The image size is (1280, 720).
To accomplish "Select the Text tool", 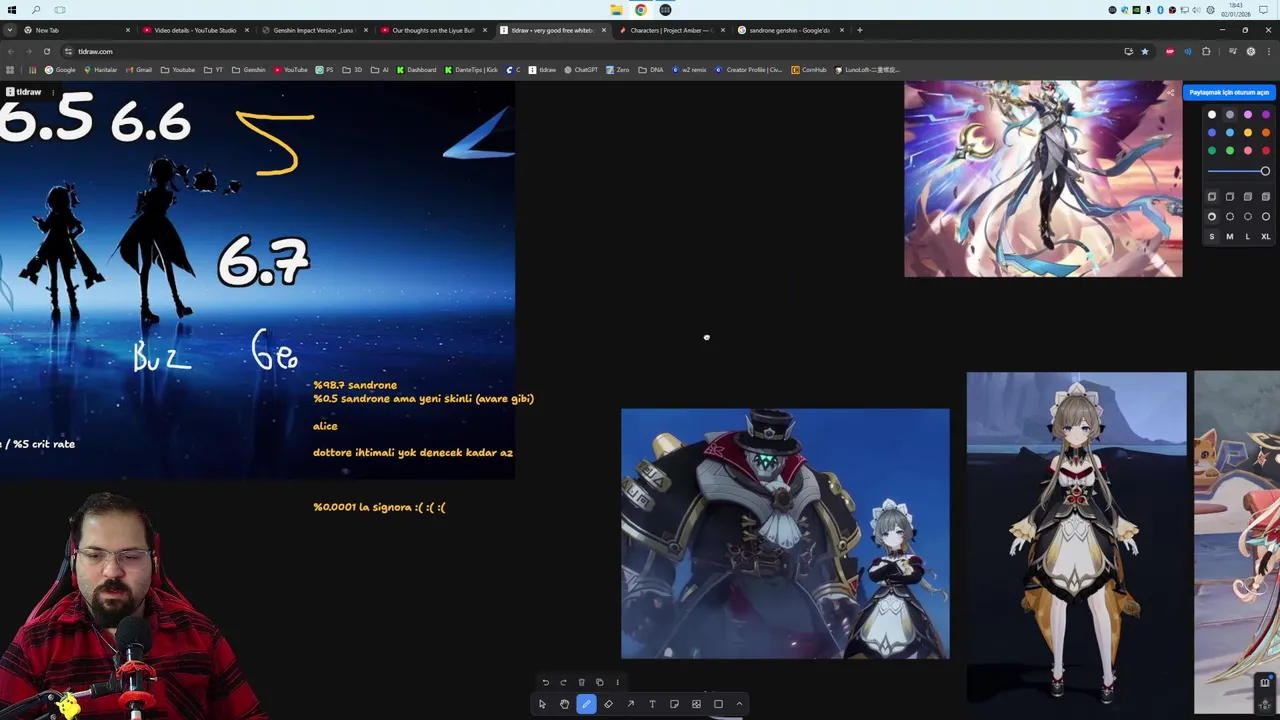I will 652,704.
